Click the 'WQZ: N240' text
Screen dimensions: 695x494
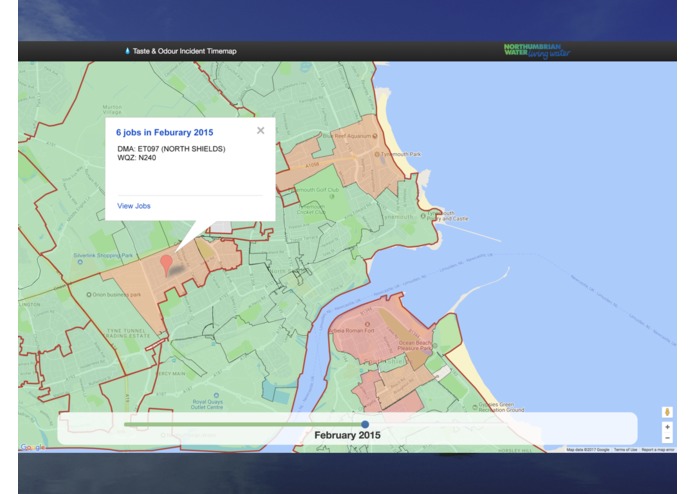(x=137, y=158)
